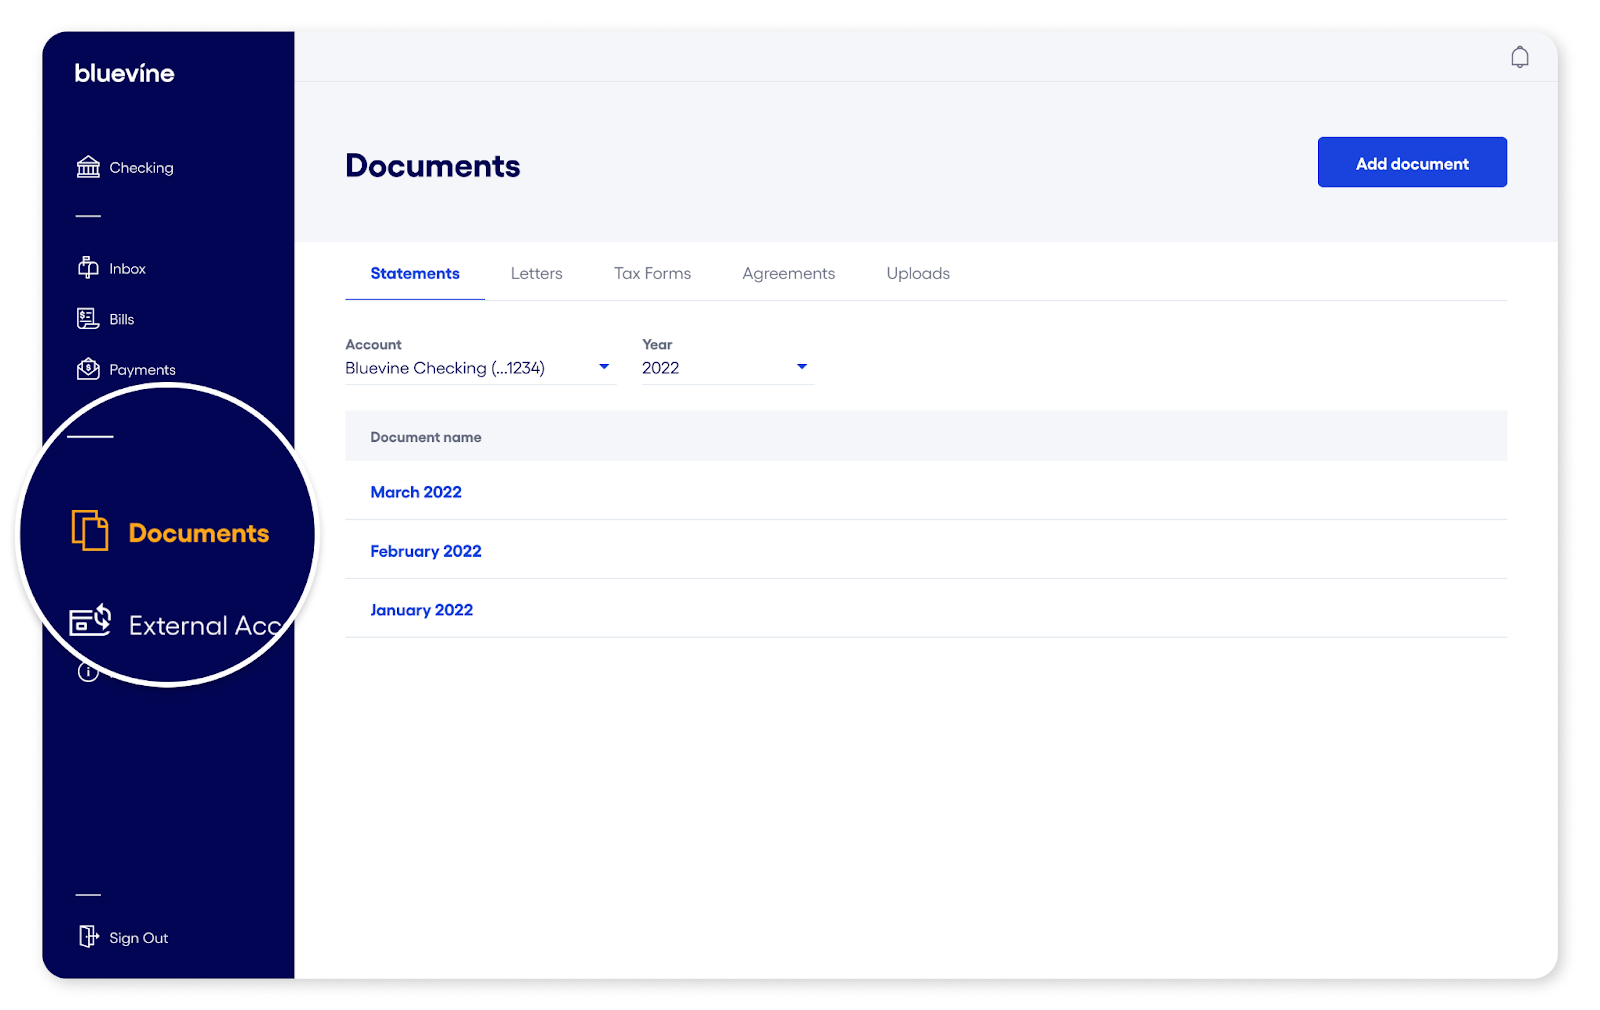Open the Checking section via the bank icon

(88, 166)
